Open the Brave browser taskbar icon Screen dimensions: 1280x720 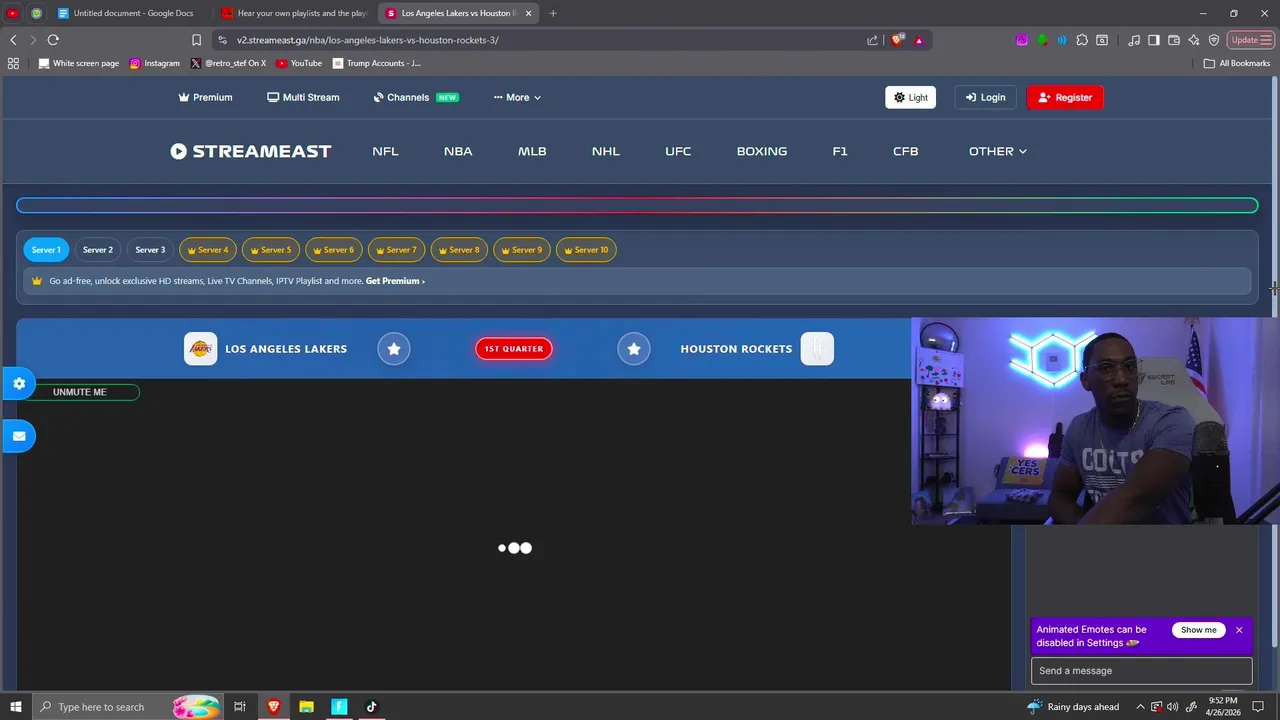[273, 707]
